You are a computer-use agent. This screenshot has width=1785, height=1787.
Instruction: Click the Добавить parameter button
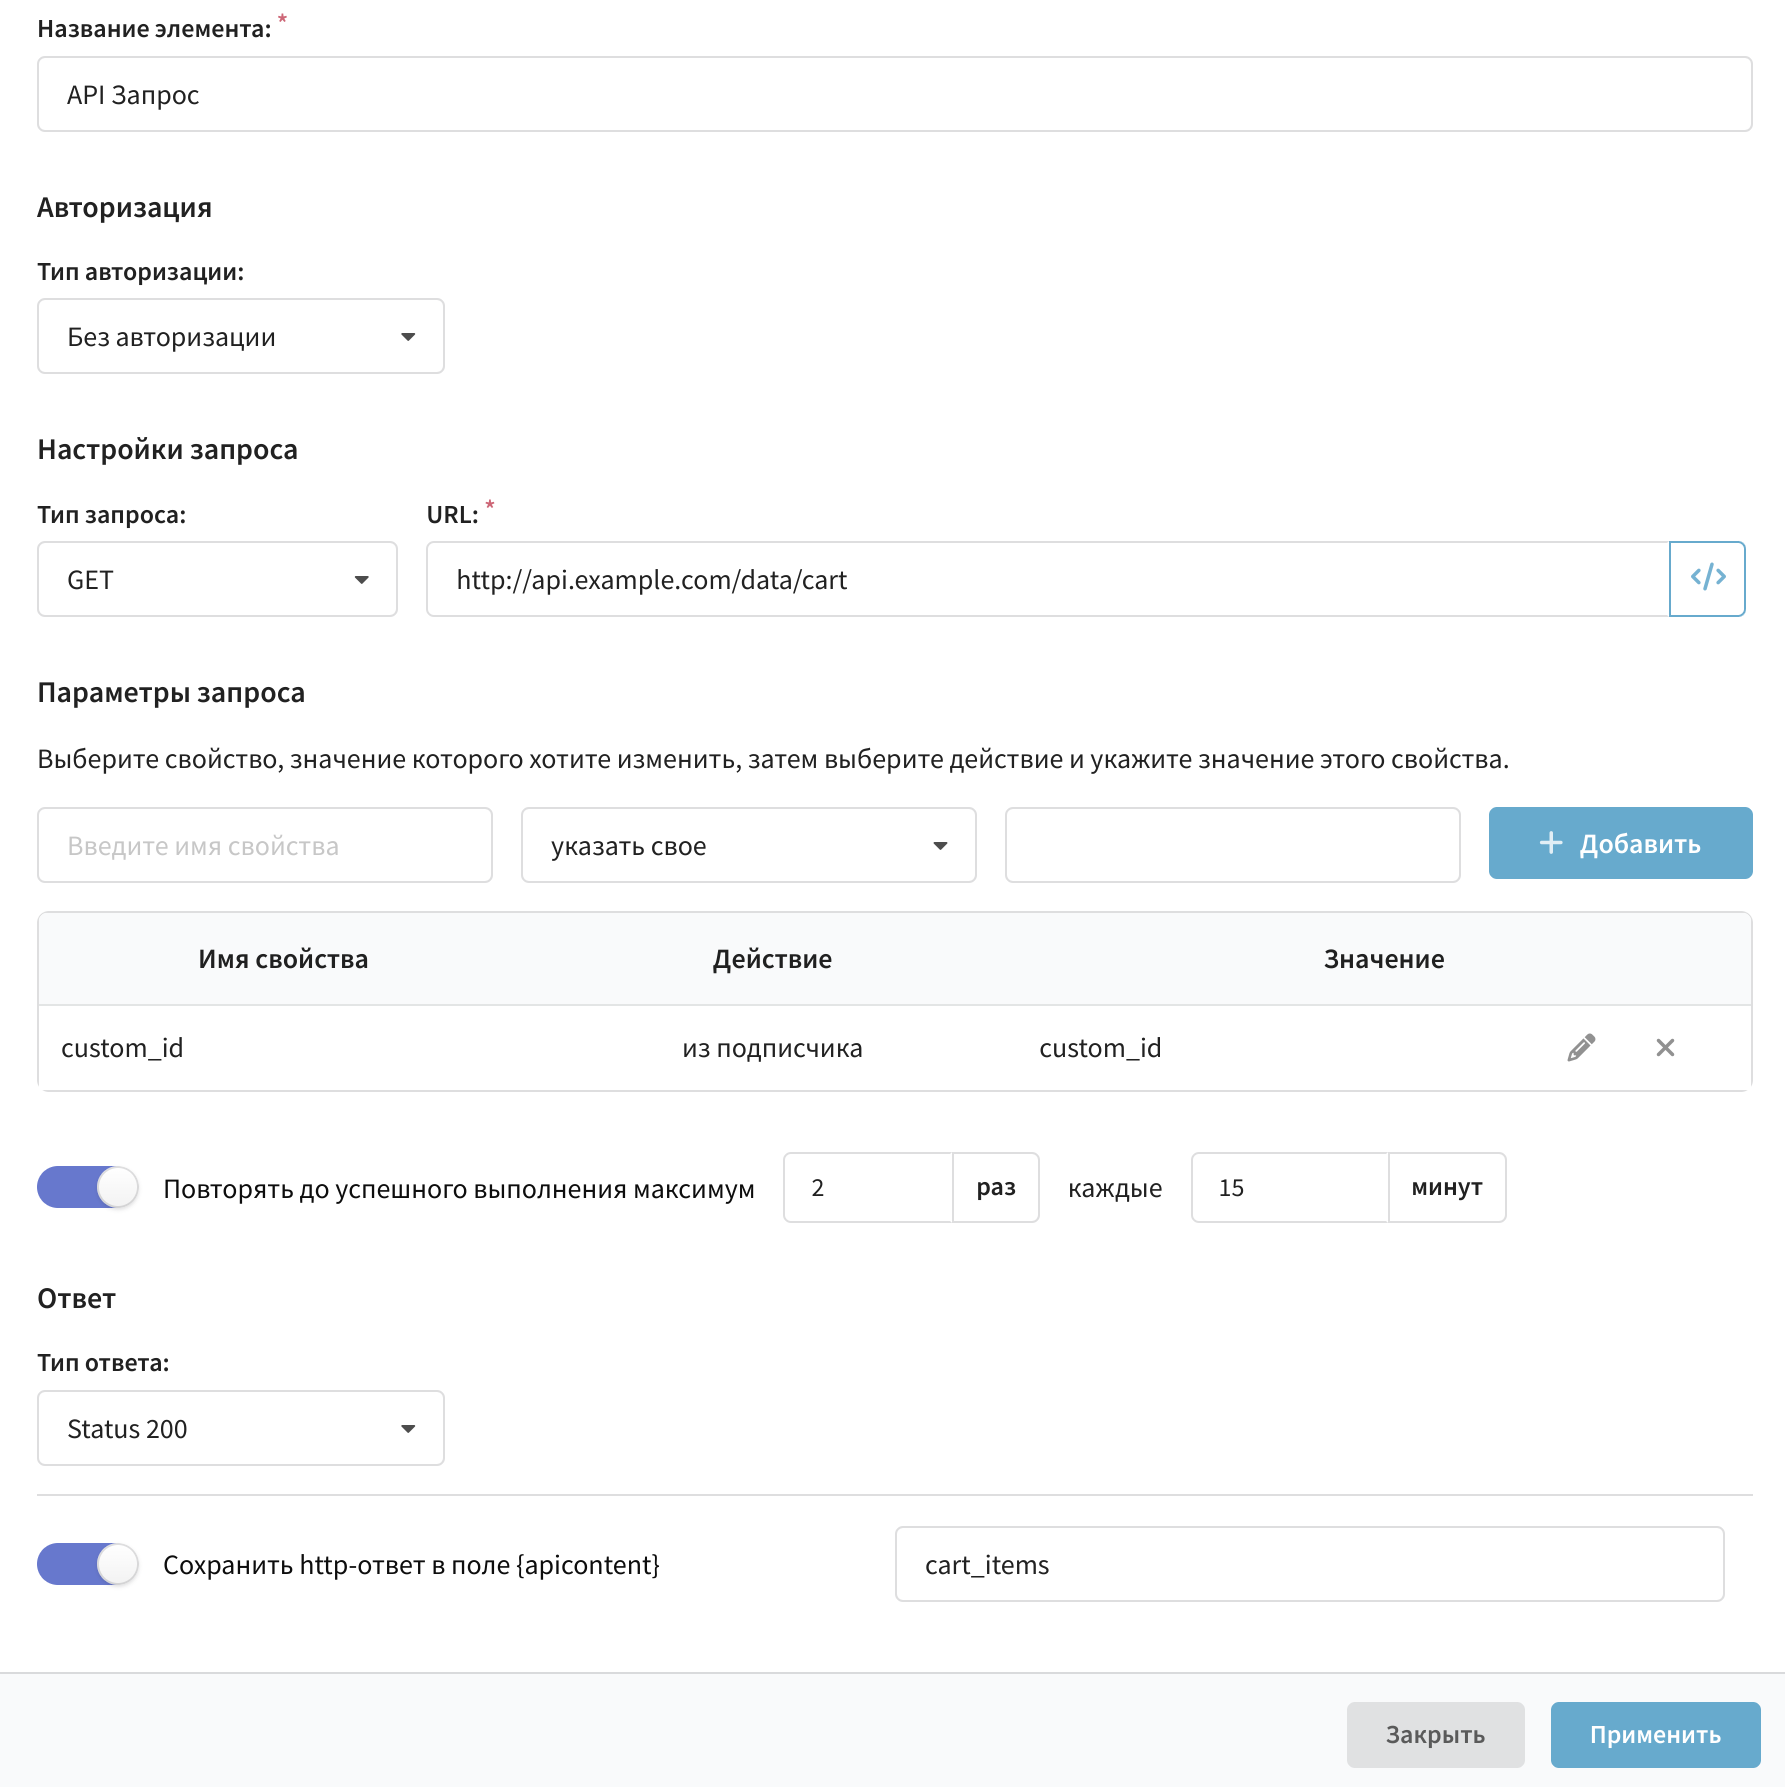pyautogui.click(x=1620, y=843)
